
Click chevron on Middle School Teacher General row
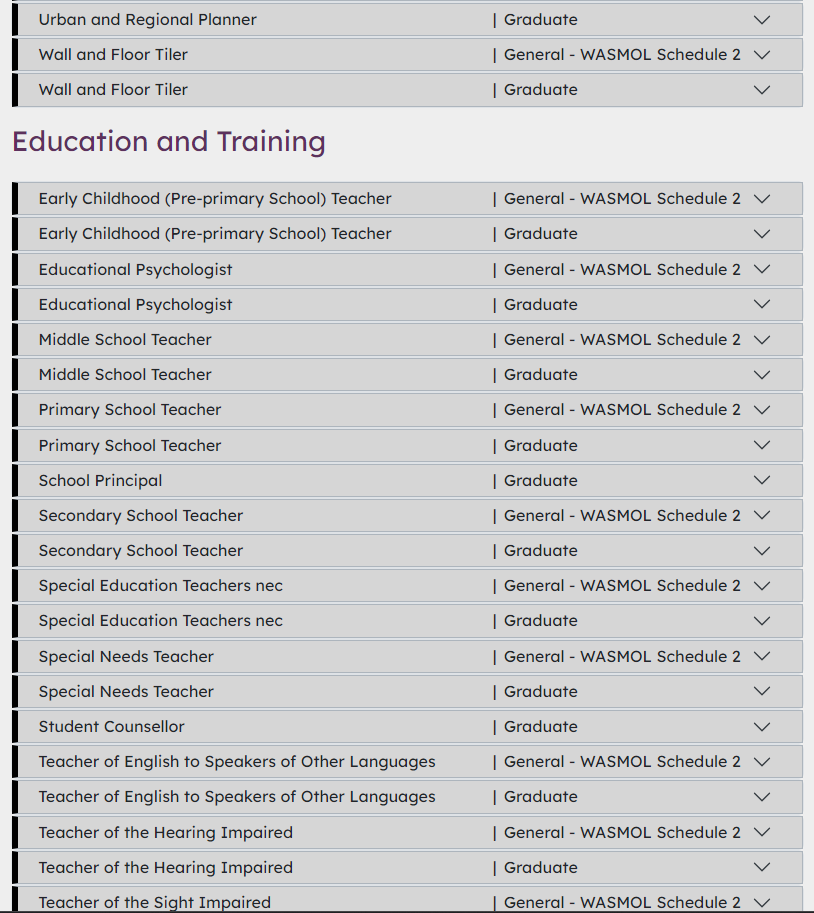(x=762, y=340)
